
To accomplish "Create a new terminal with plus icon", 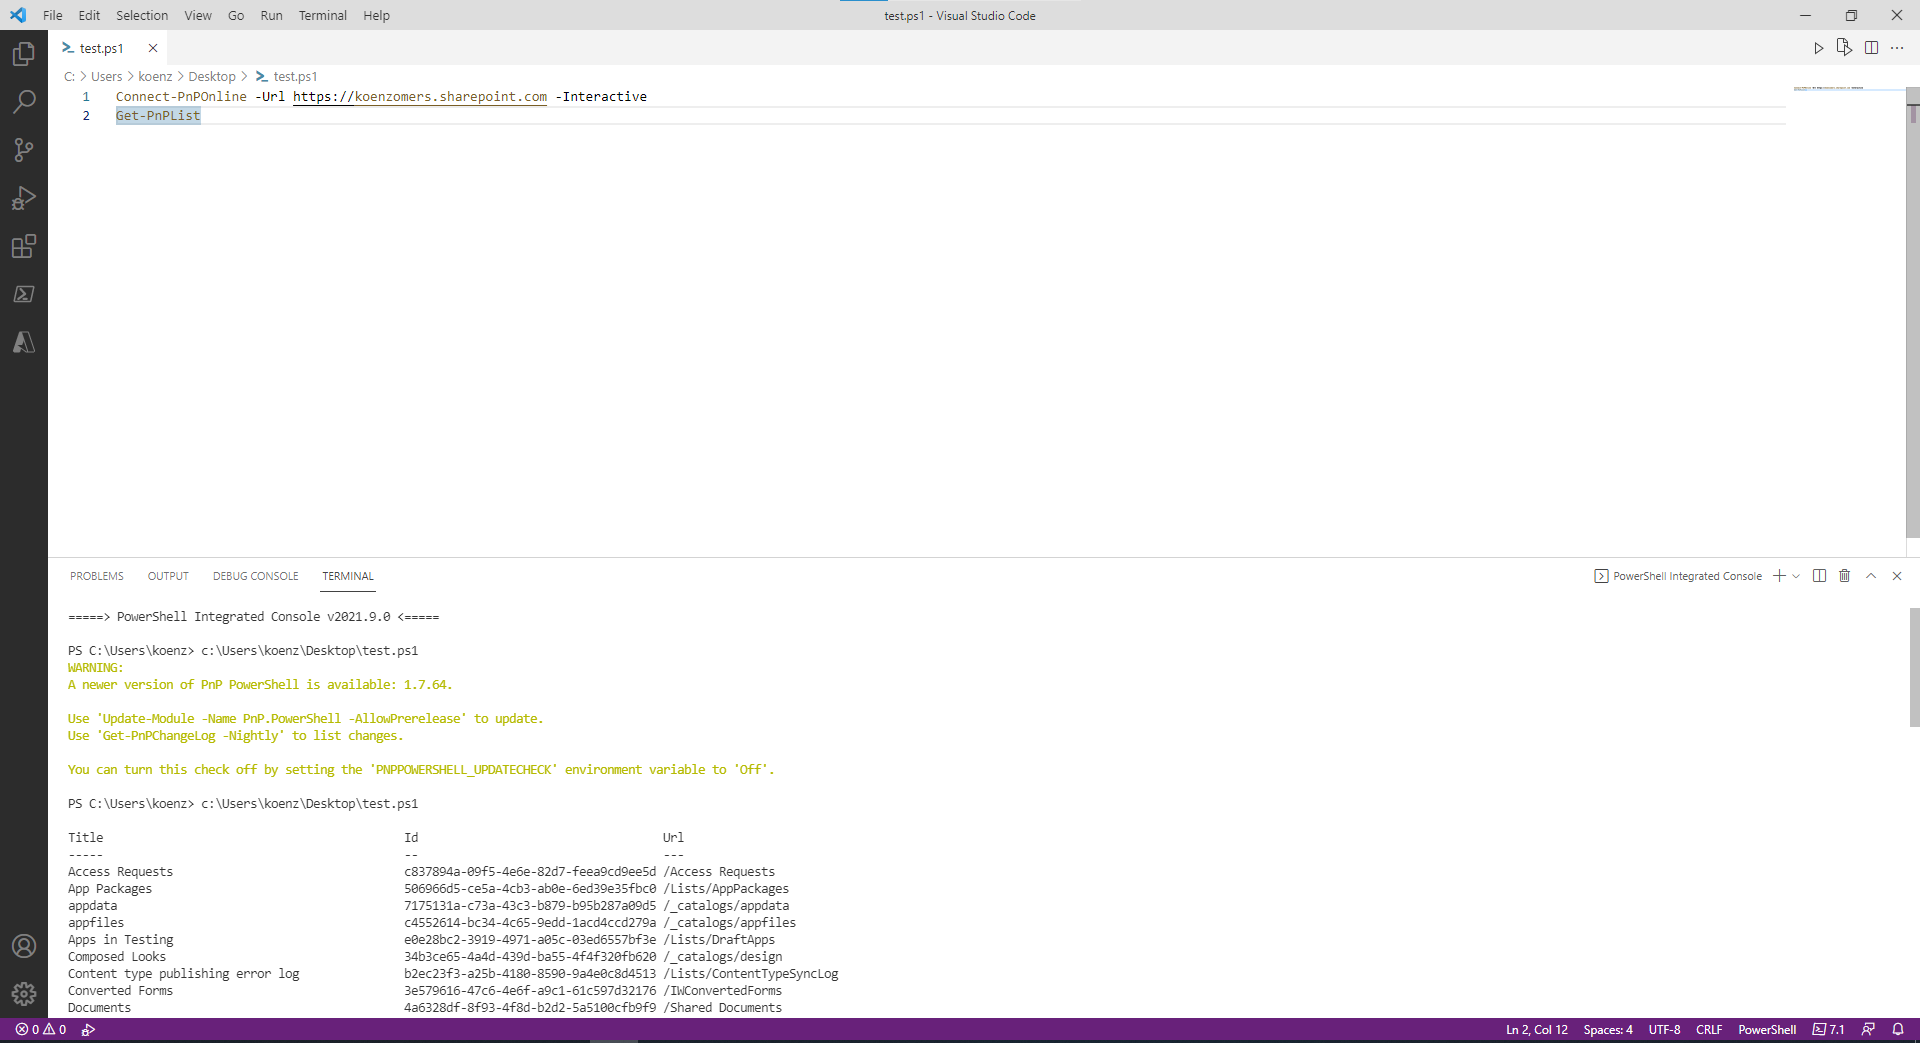I will pos(1779,576).
